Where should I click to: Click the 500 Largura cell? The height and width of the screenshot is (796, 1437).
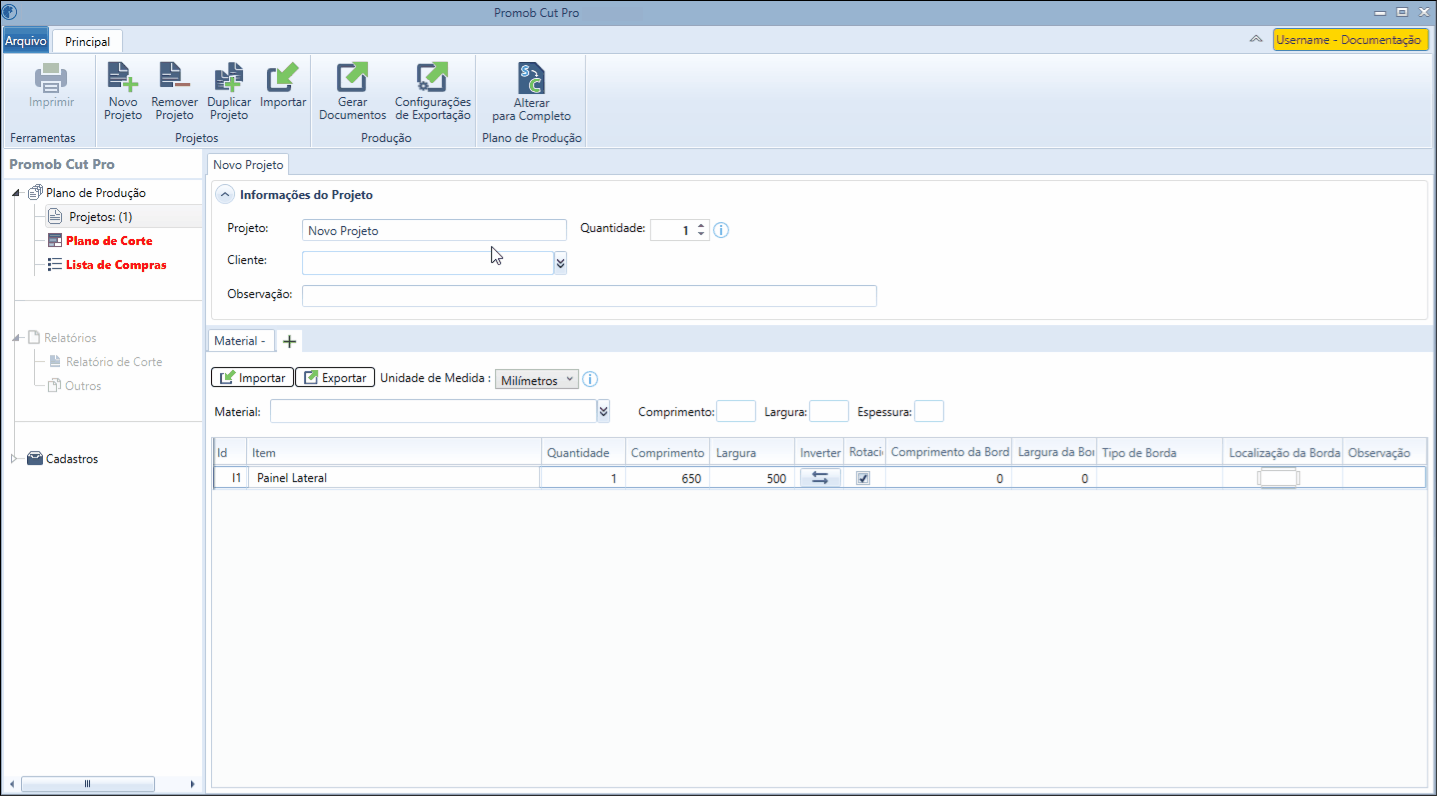pos(752,478)
